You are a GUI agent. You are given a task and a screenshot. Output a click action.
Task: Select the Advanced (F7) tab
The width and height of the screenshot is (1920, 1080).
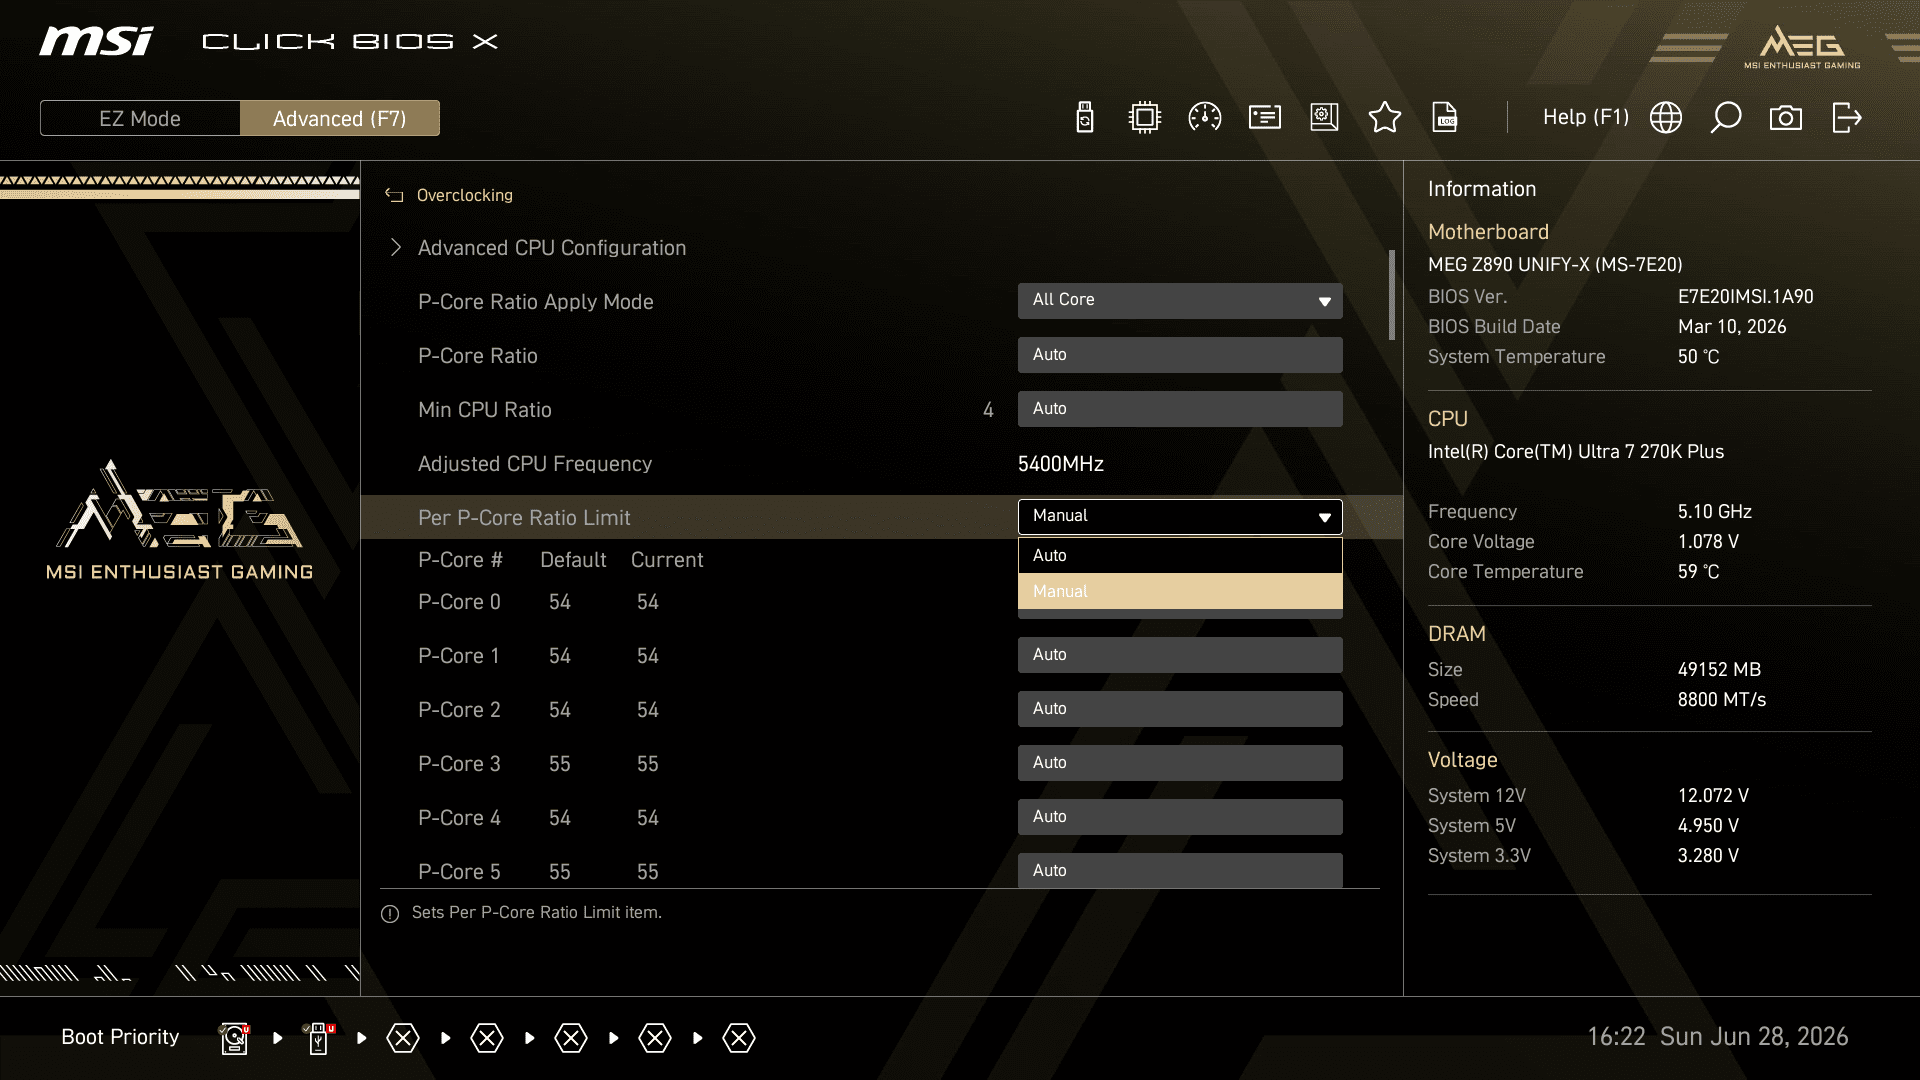pyautogui.click(x=340, y=118)
